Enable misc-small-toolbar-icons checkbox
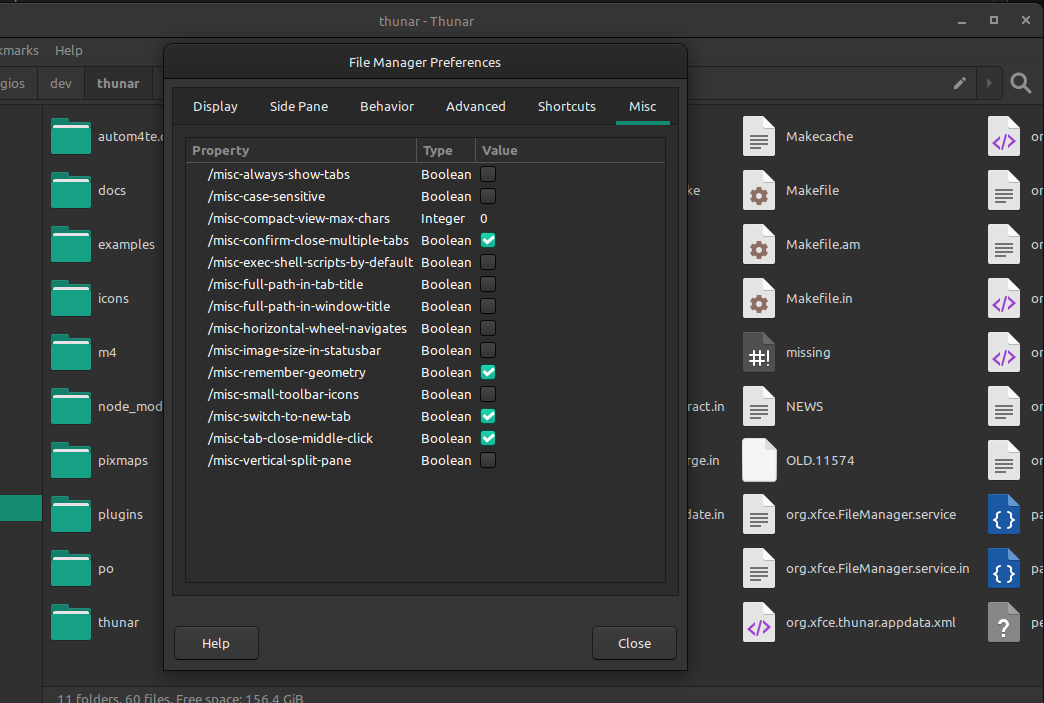The width and height of the screenshot is (1044, 703). coord(488,394)
